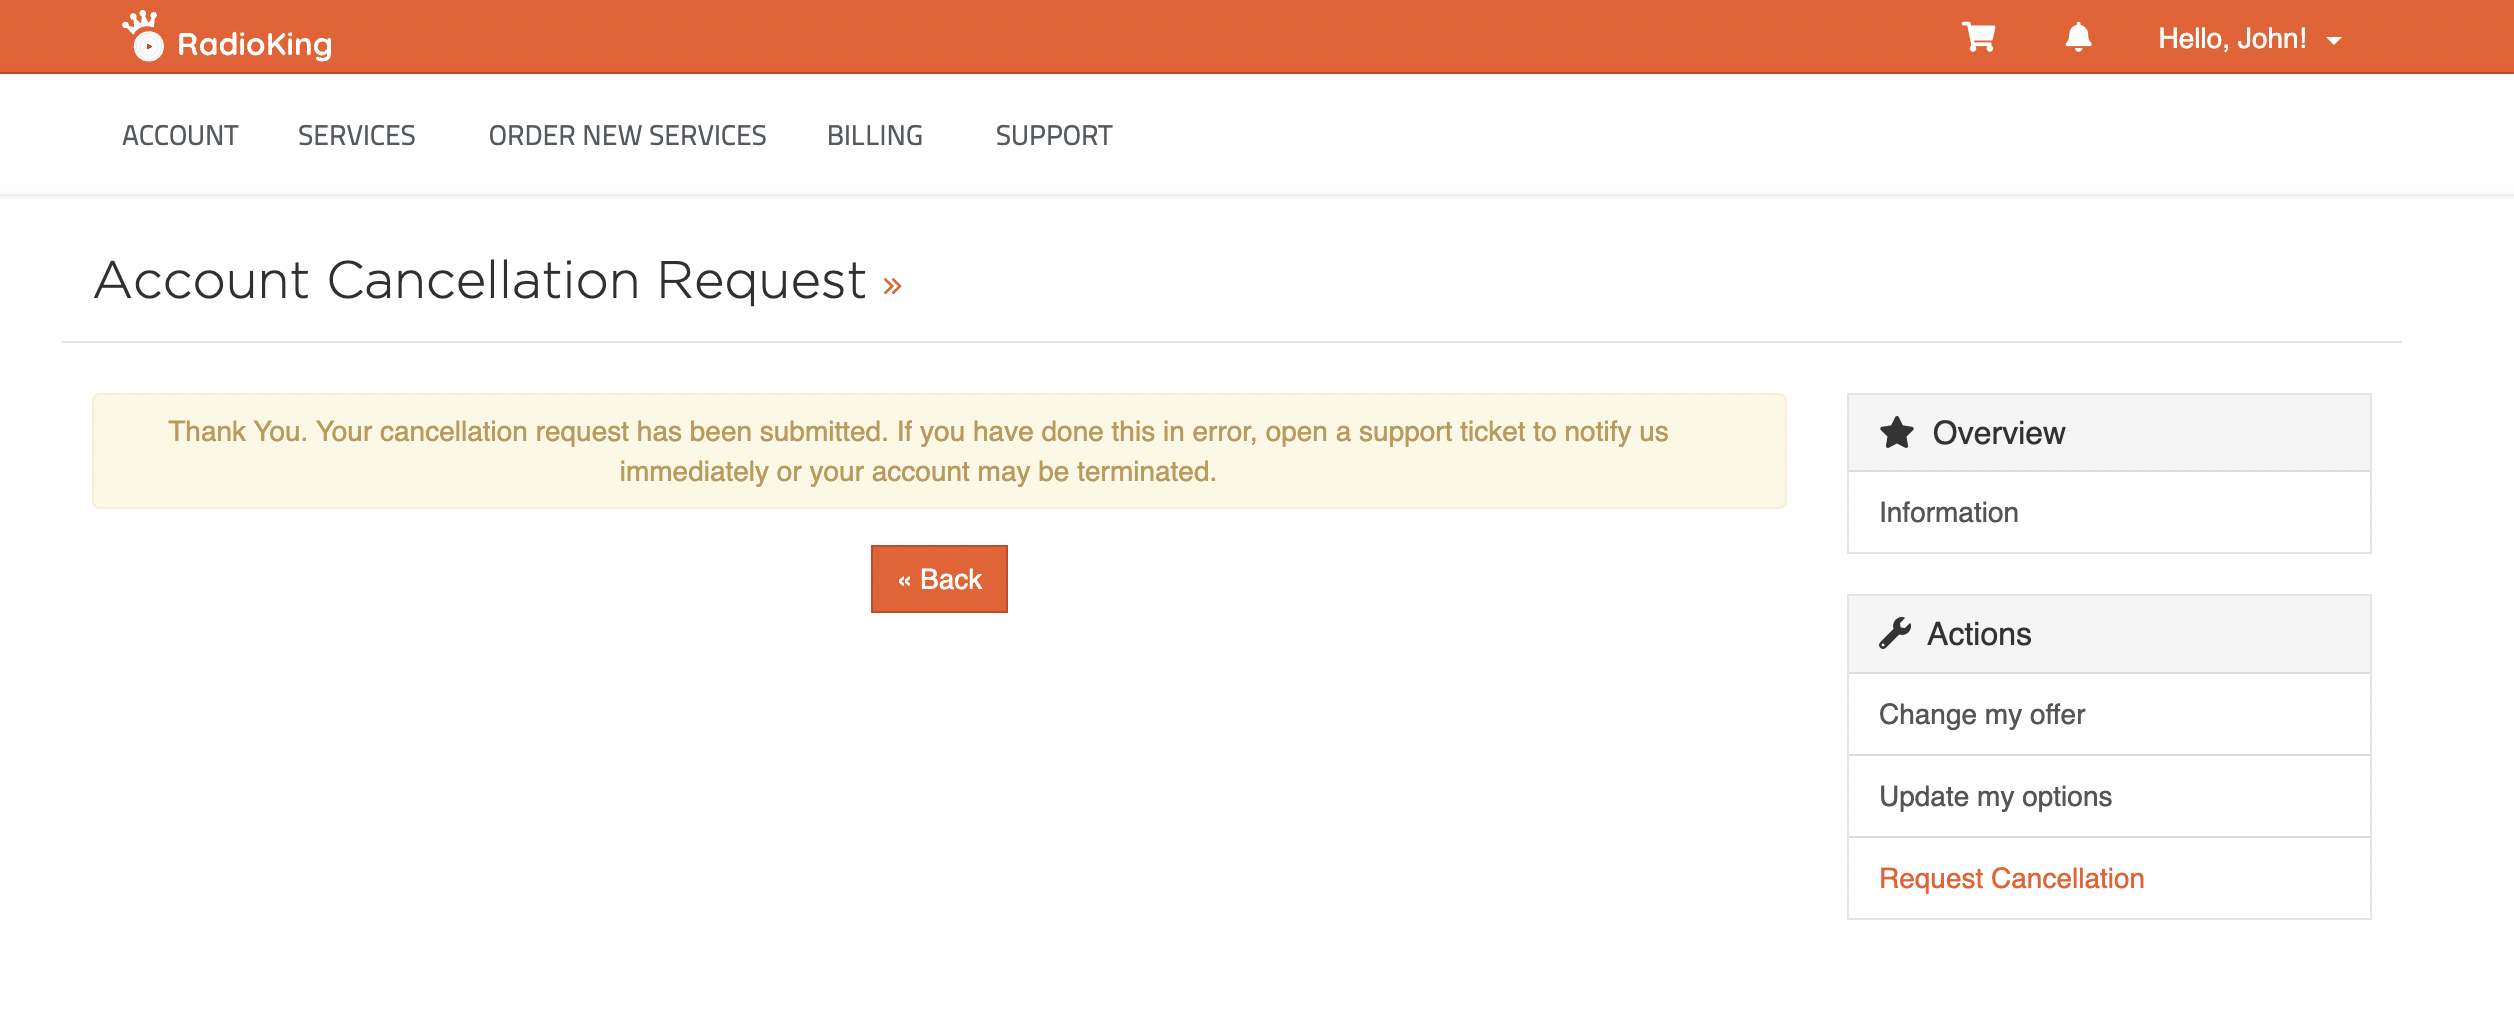Viewport: 2514px width, 1018px height.
Task: Click Request Cancellation link
Action: tap(2011, 878)
